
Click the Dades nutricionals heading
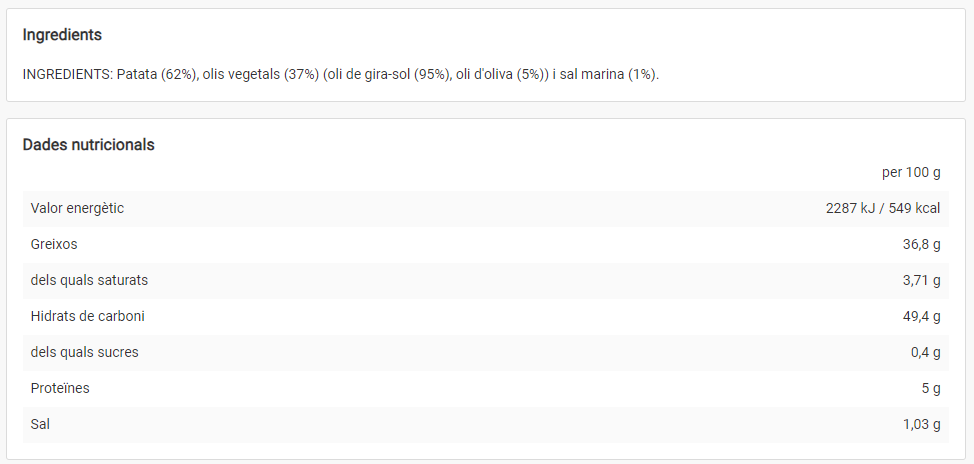tap(88, 144)
